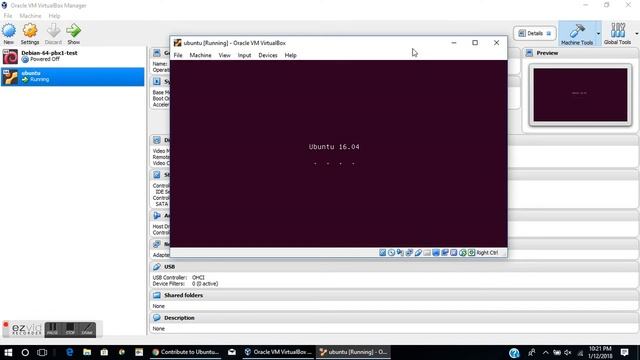Viewport: 640px width, 360px height.
Task: Open File Explorer from the taskbar
Action: coord(87,352)
